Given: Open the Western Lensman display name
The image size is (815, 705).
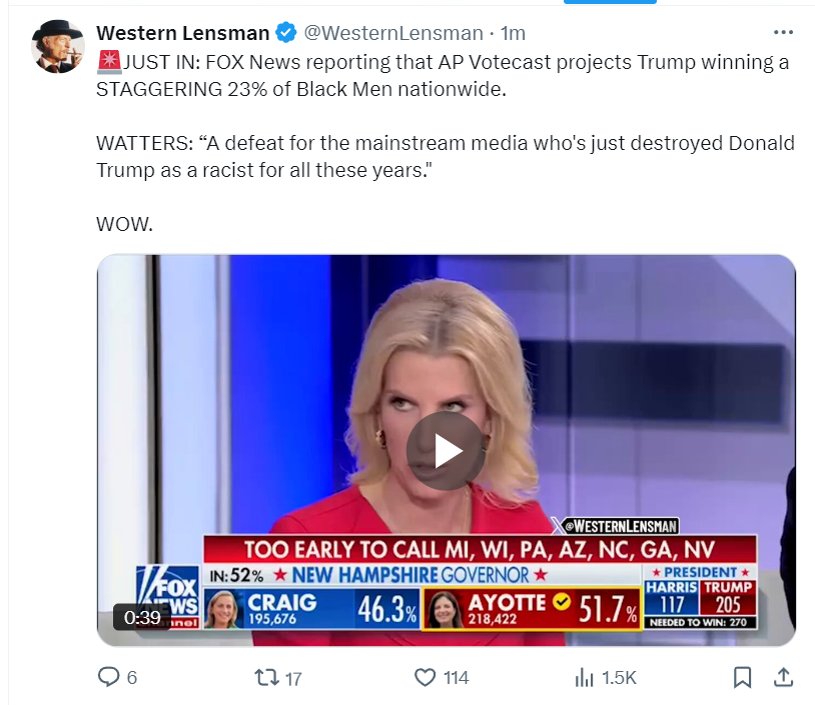Looking at the screenshot, I should pos(182,33).
